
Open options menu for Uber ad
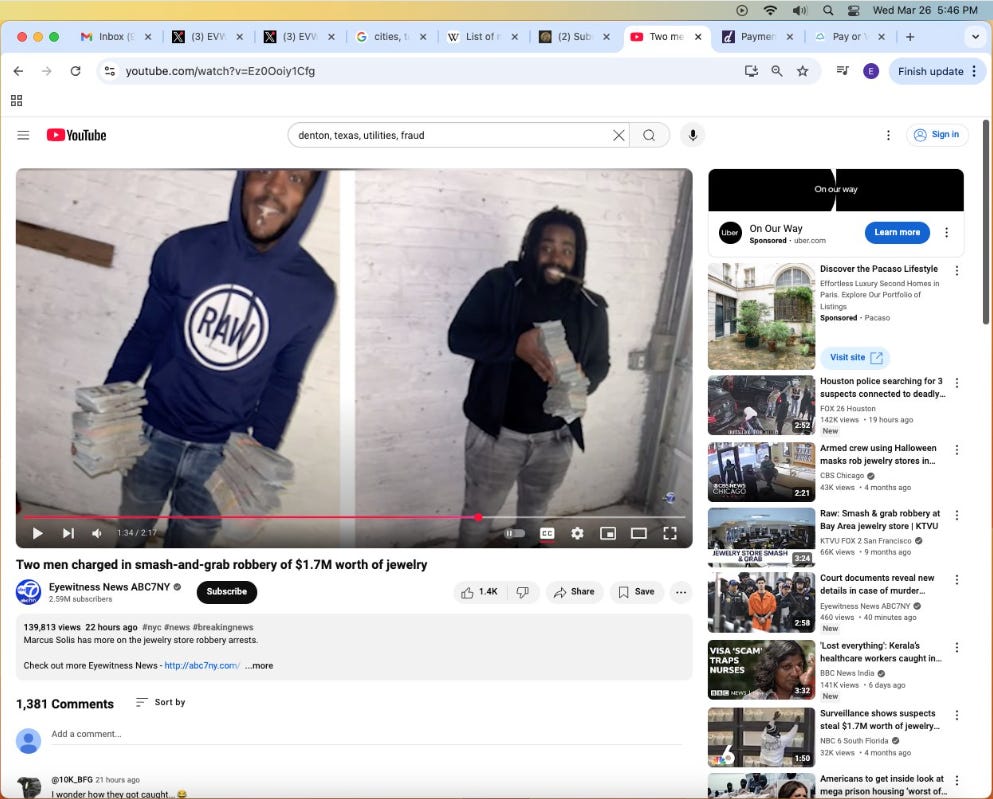click(x=947, y=232)
